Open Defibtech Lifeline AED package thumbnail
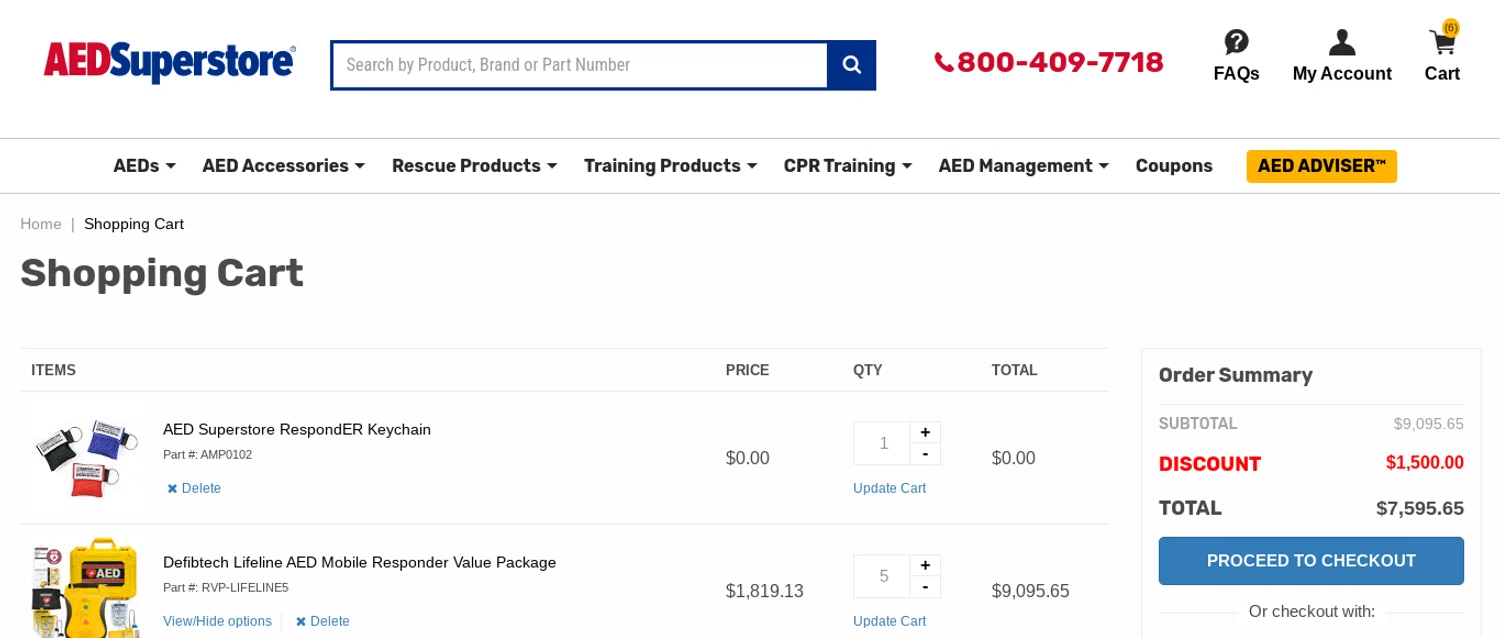The width and height of the screenshot is (1500, 638). click(x=85, y=588)
